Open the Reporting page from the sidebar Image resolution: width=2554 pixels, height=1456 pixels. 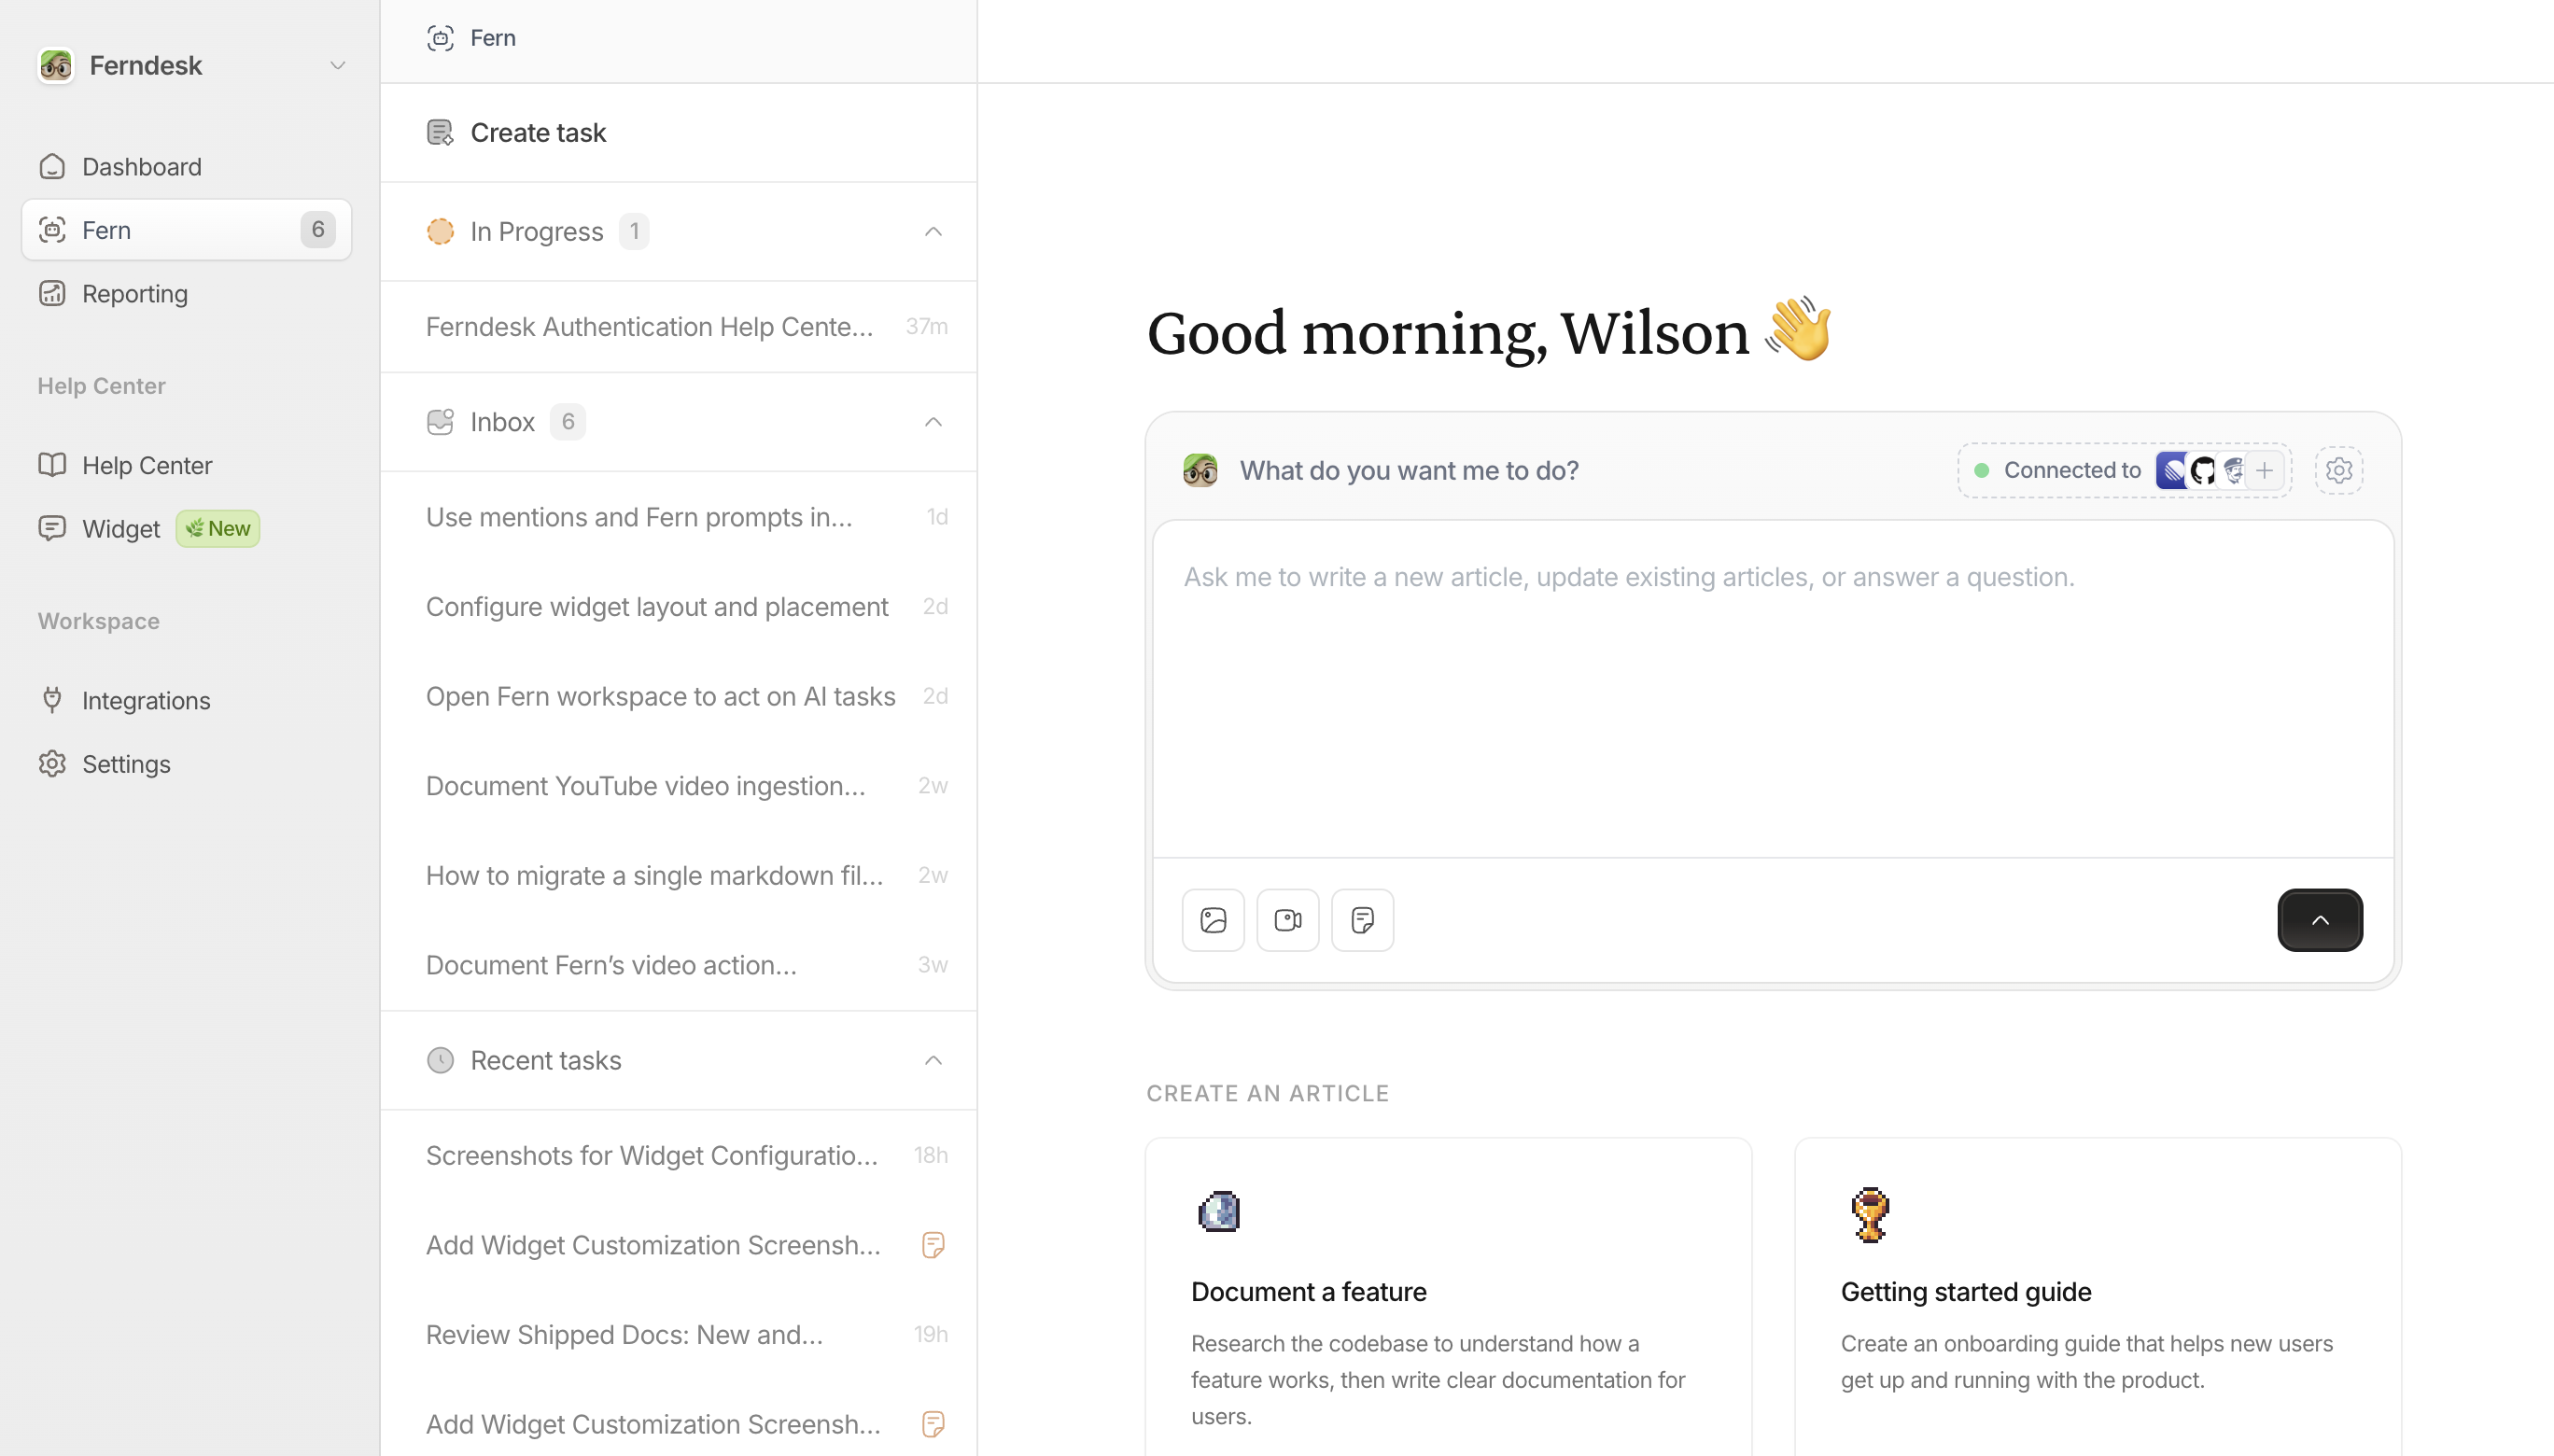pyautogui.click(x=135, y=293)
